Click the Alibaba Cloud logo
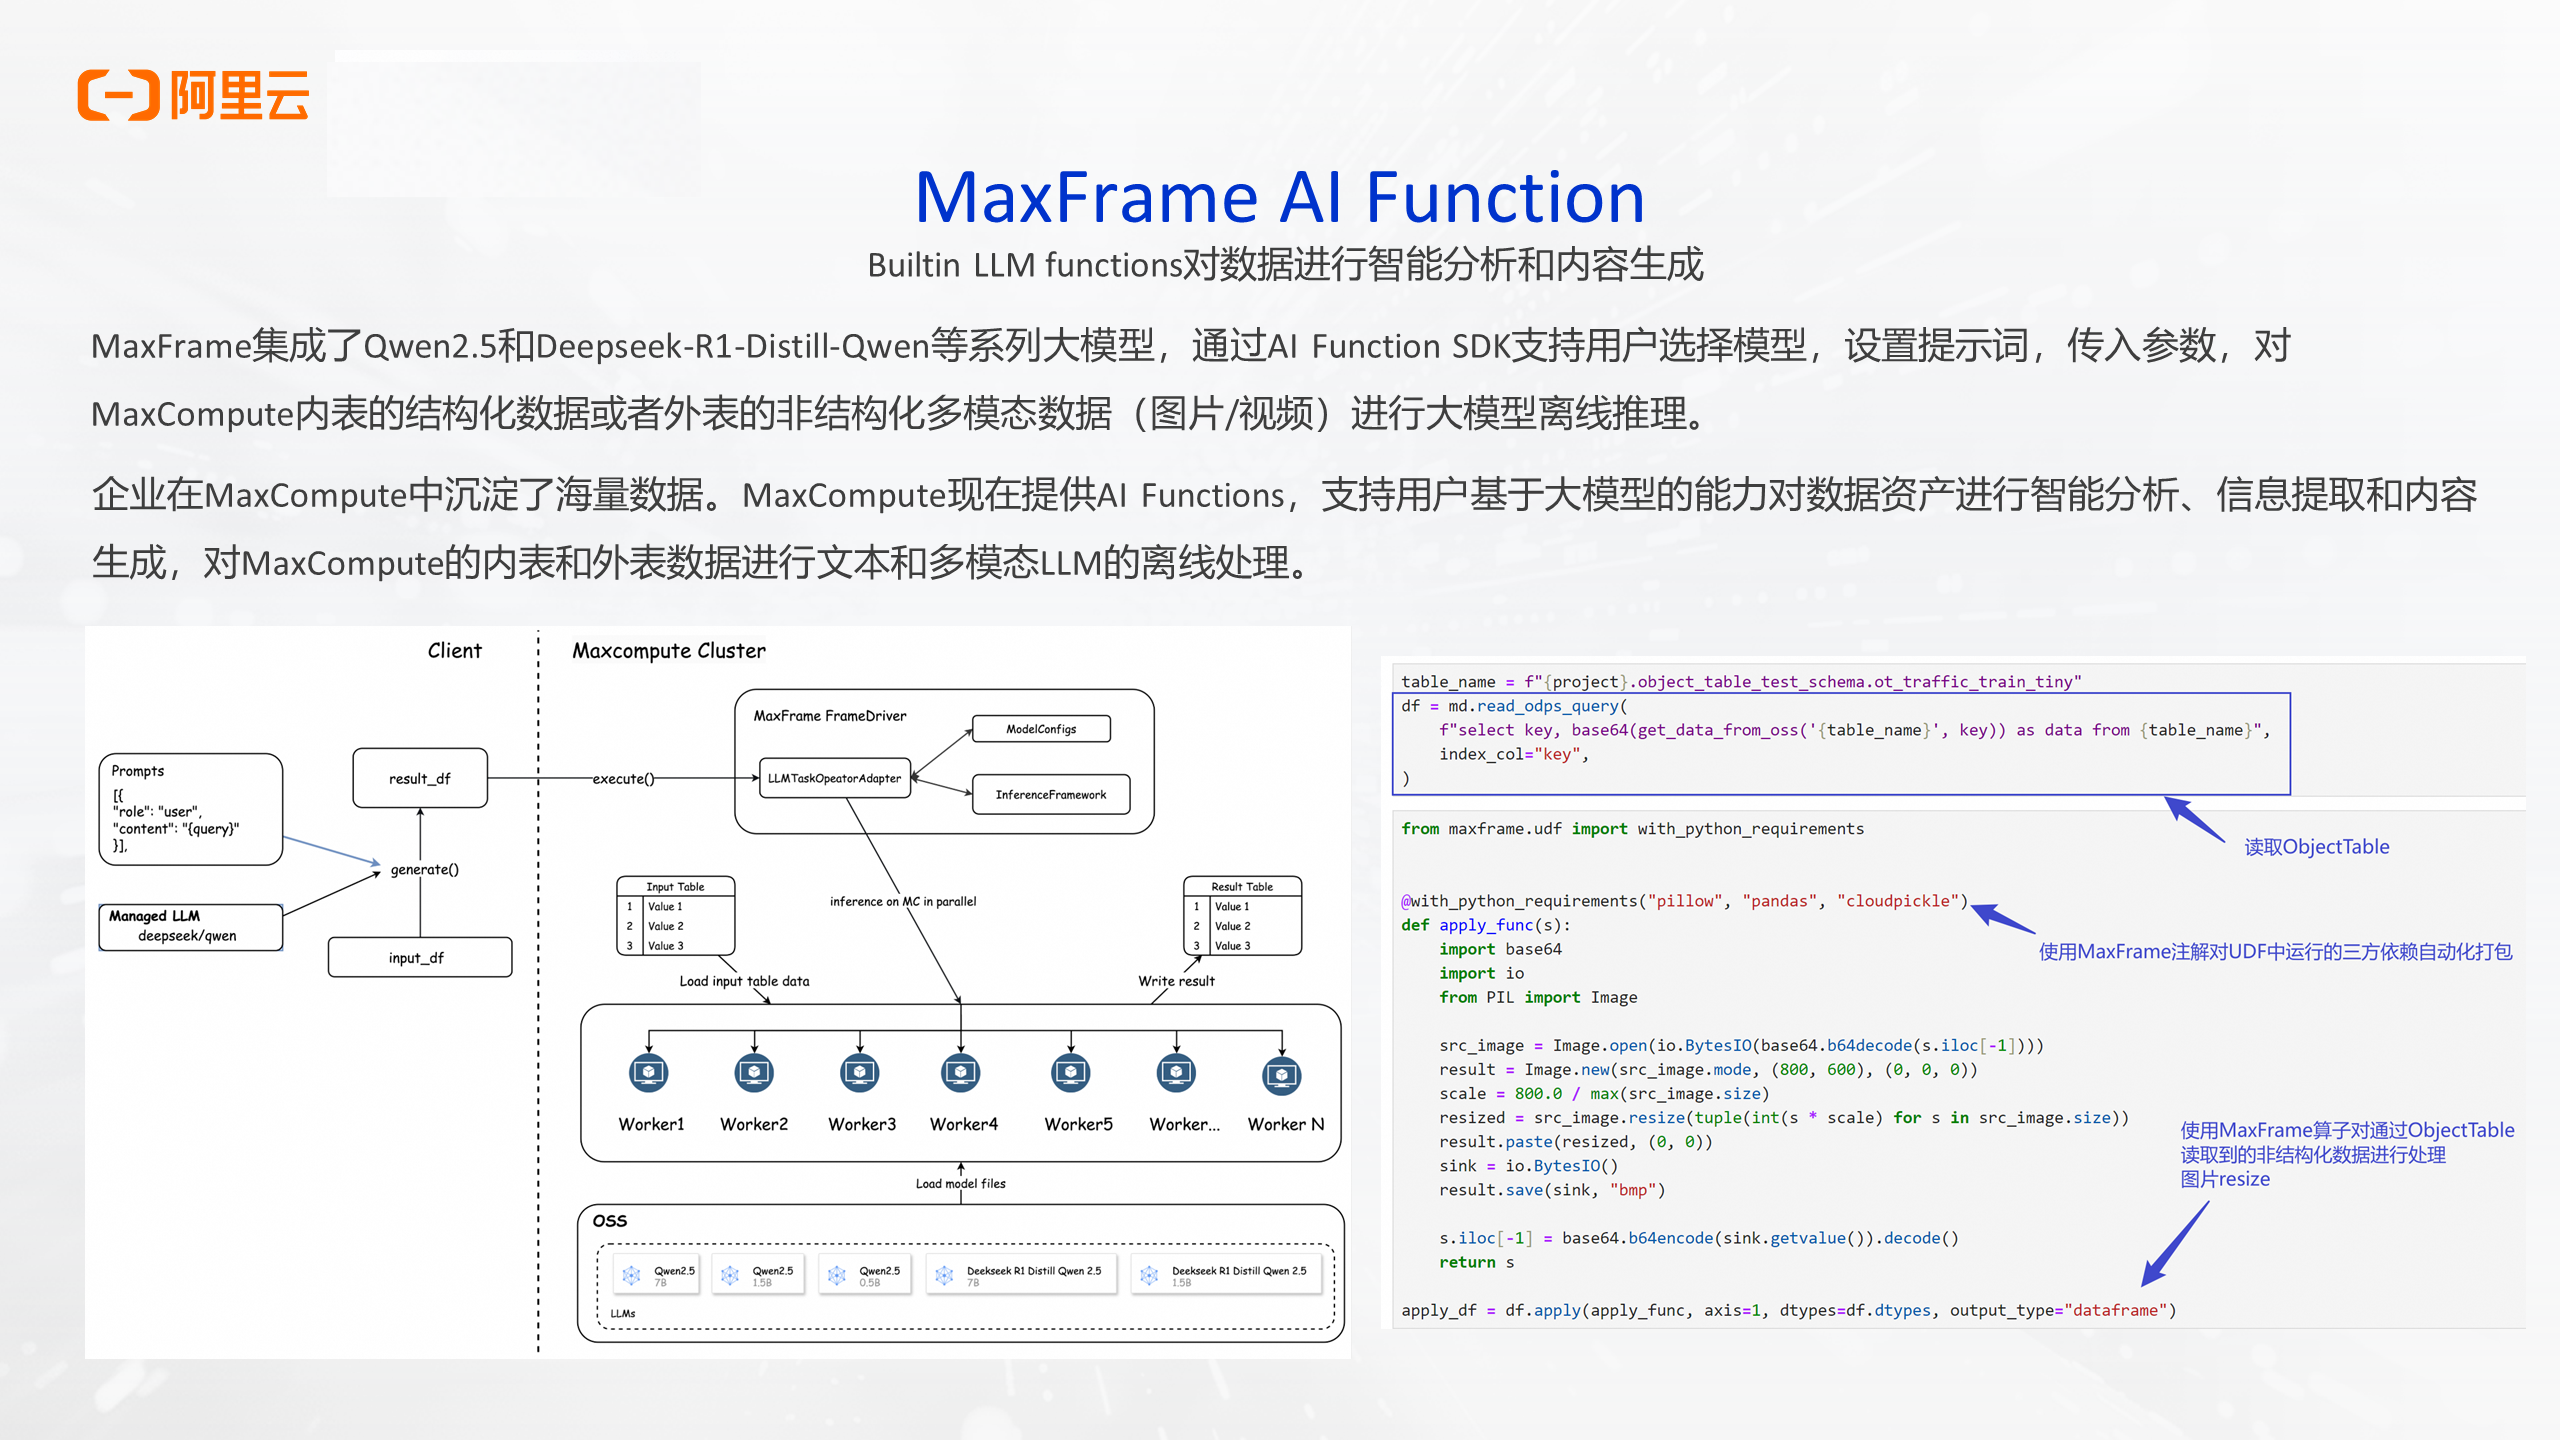2560x1440 pixels. pyautogui.click(x=193, y=96)
